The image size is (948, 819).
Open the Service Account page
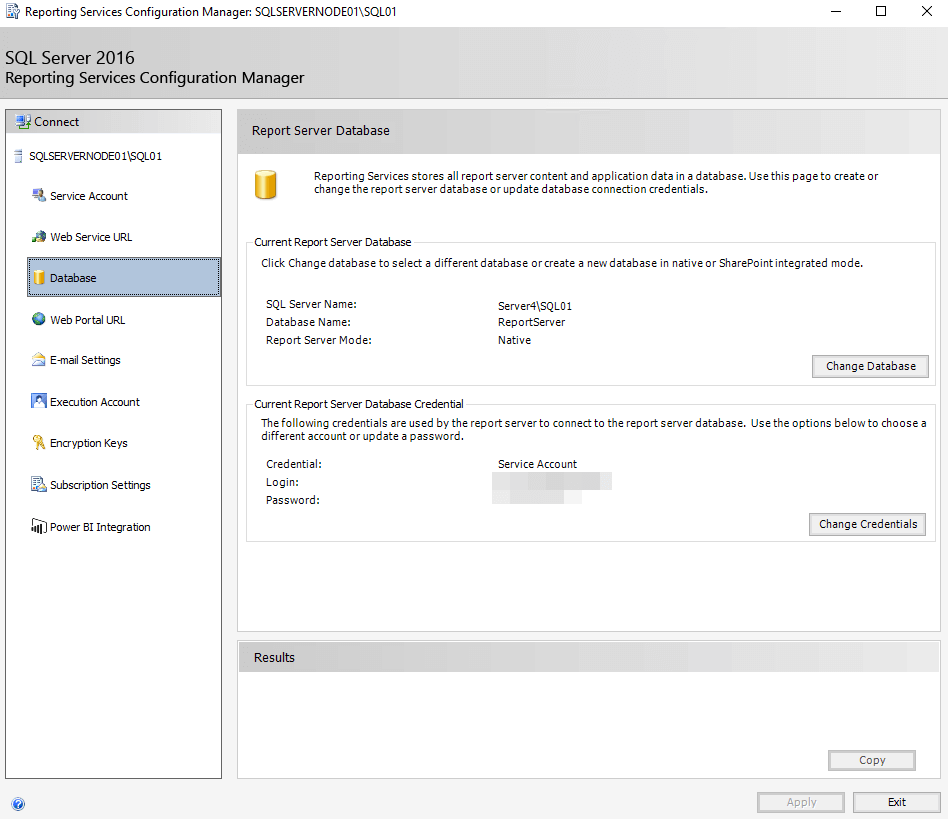click(x=89, y=196)
